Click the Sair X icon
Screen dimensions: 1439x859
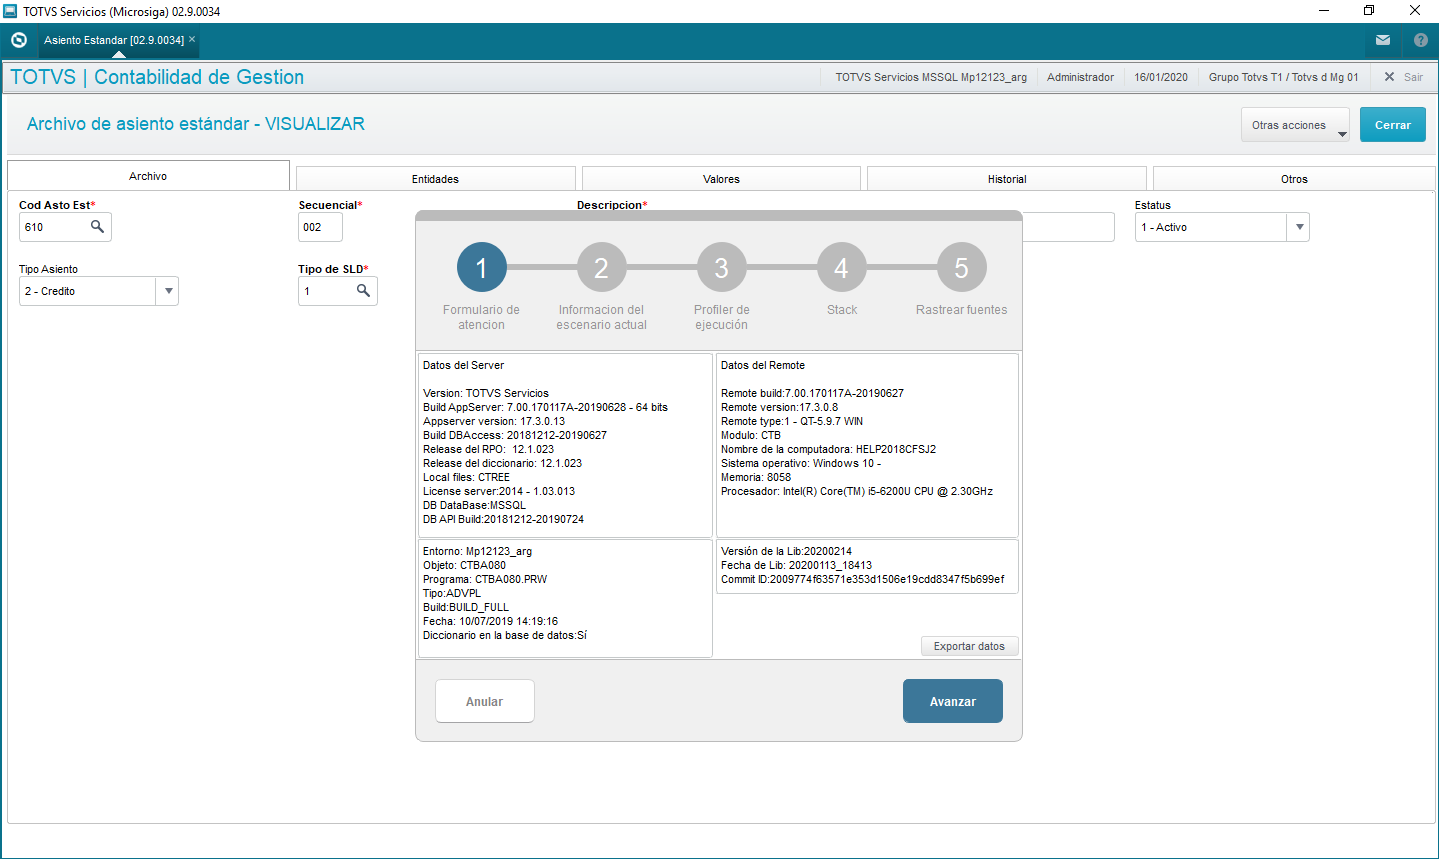1389,77
